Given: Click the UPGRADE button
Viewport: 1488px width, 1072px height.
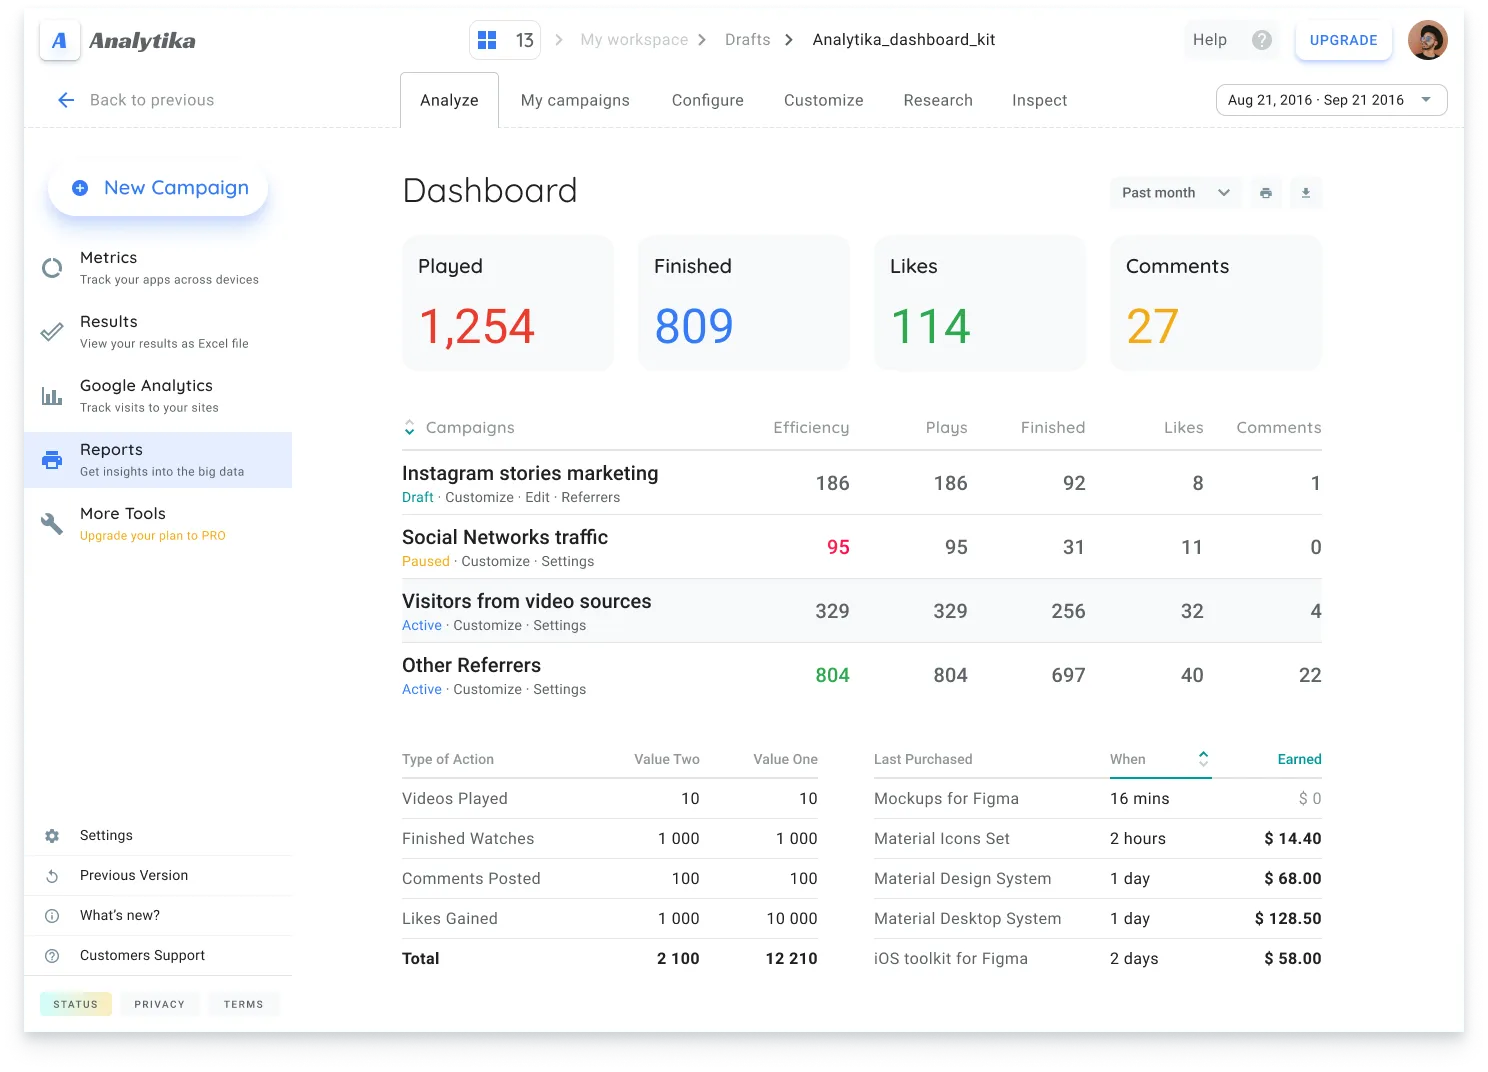Looking at the screenshot, I should [1343, 40].
